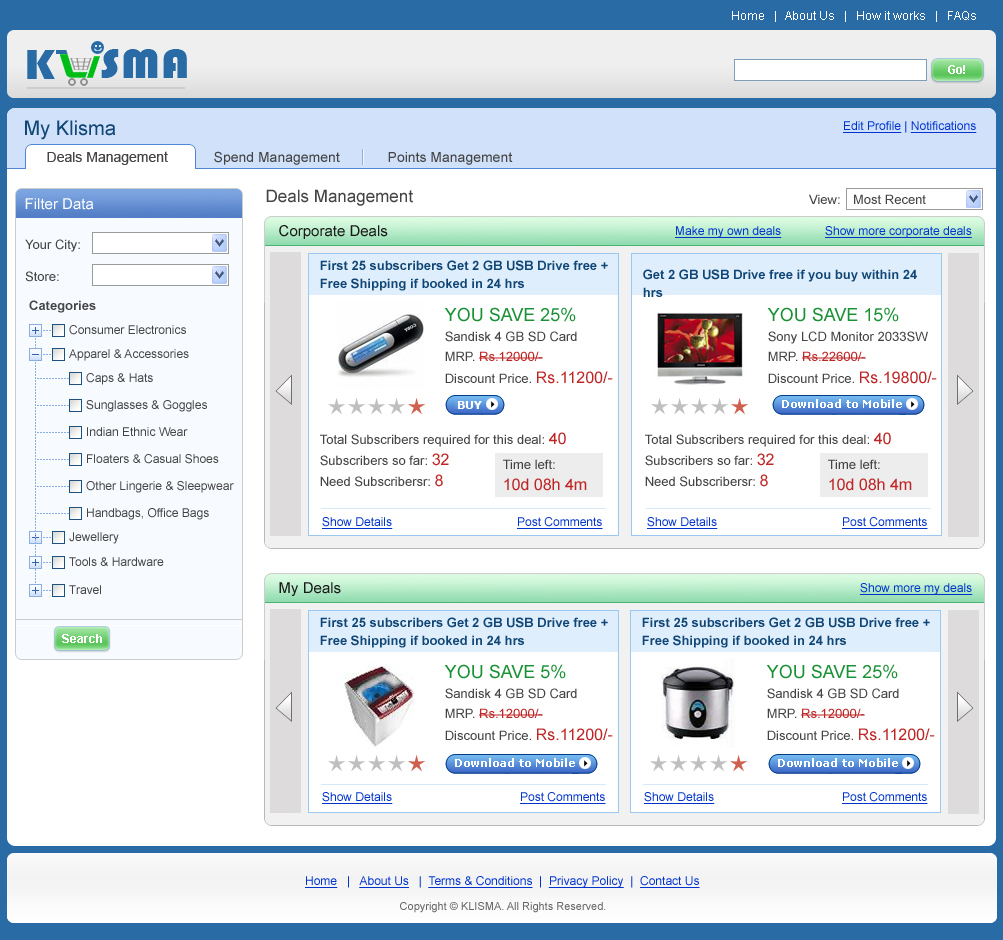Click BUY on Sandisk corporate deal
1003x940 pixels.
[475, 405]
